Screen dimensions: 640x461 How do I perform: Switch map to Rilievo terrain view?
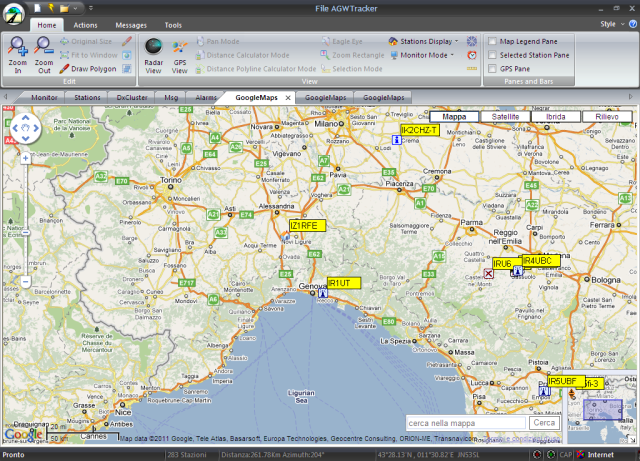pyautogui.click(x=607, y=117)
